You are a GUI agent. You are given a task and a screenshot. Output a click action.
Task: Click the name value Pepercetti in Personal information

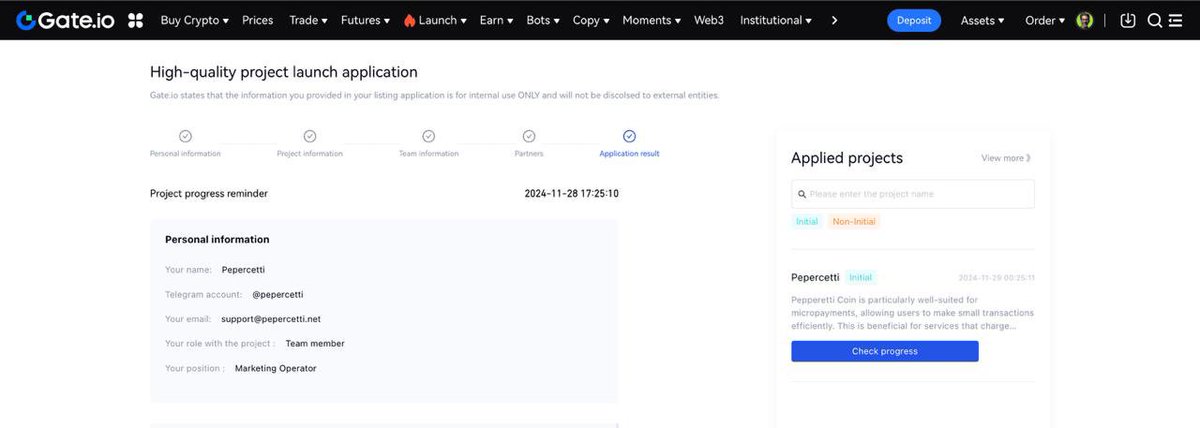coord(243,270)
